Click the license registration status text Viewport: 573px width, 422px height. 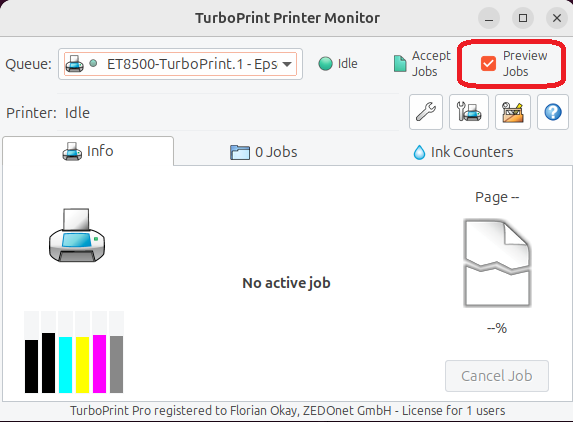pos(288,411)
